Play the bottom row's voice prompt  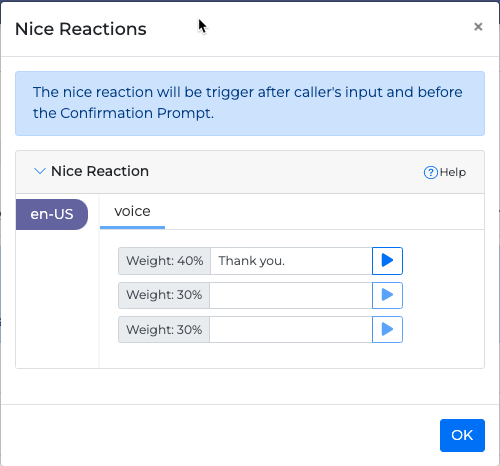tap(387, 330)
